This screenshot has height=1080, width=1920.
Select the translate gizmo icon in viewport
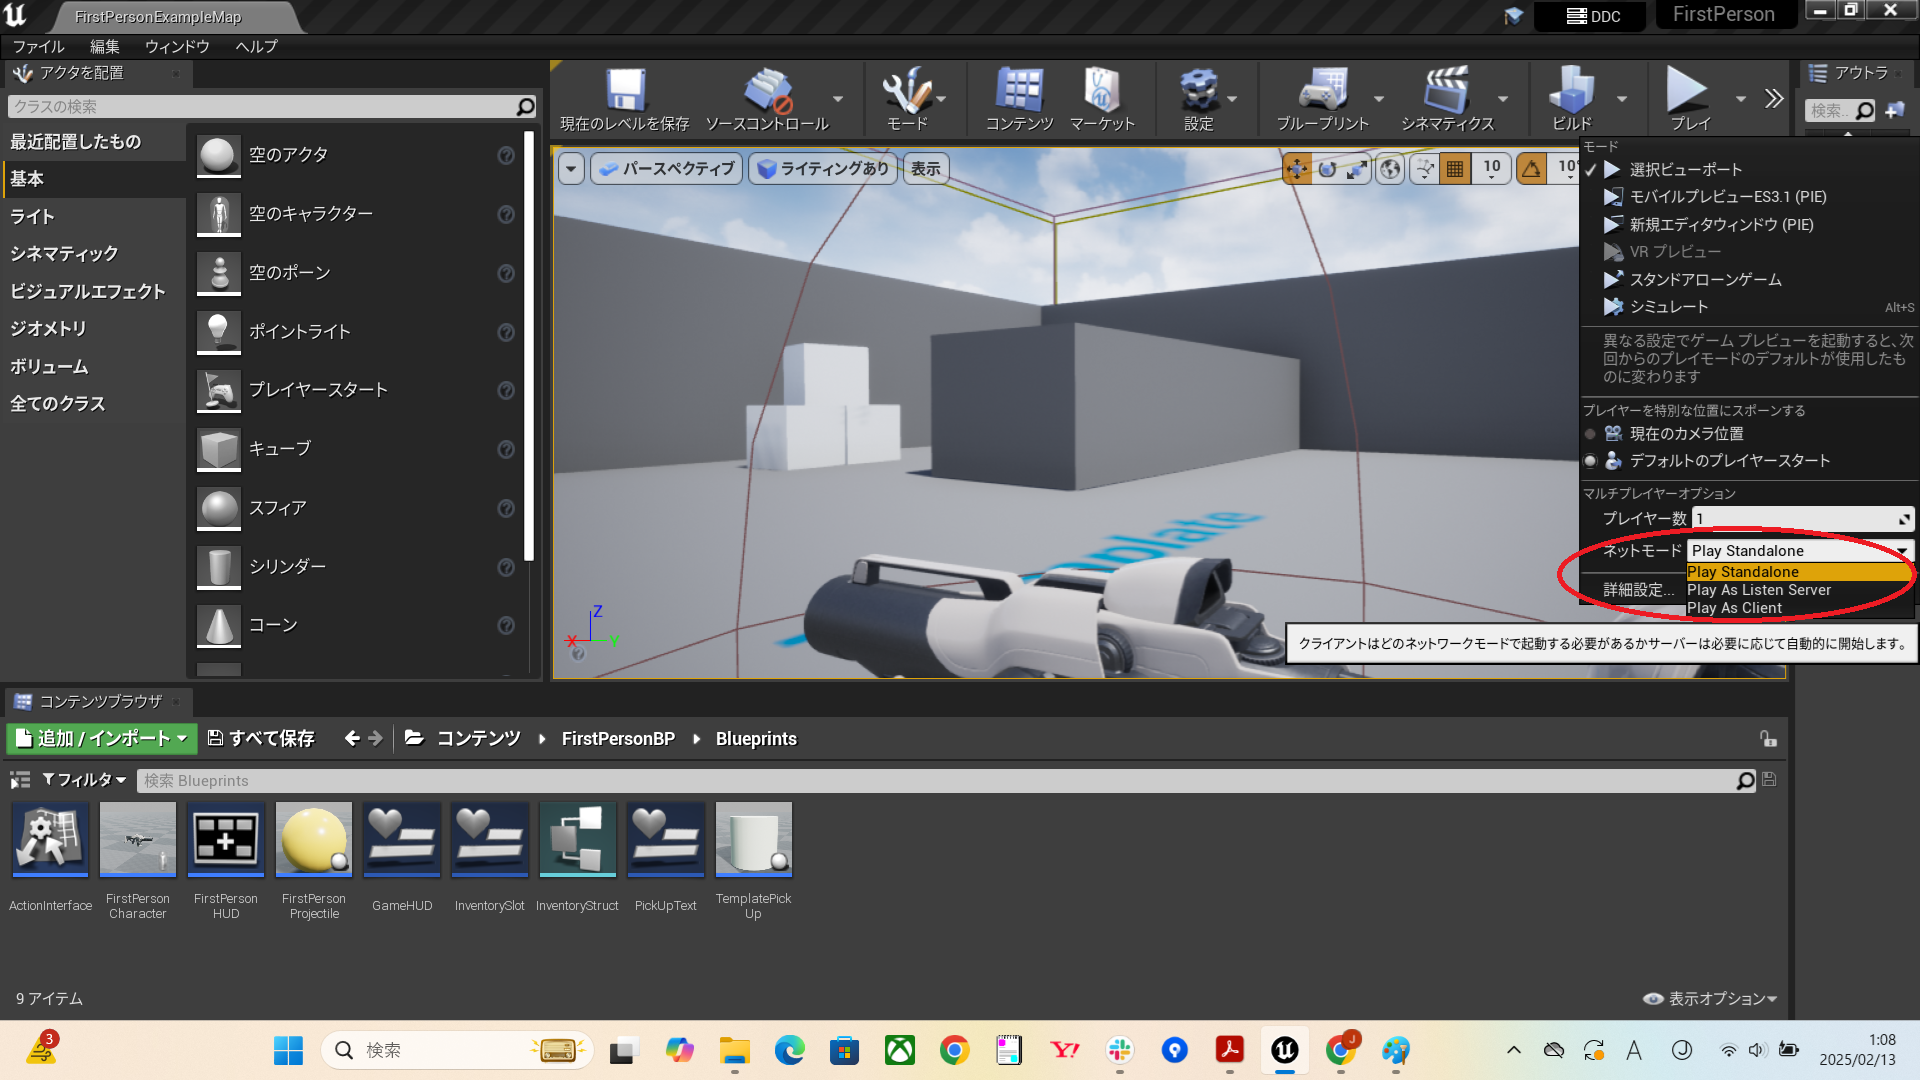tap(1297, 169)
